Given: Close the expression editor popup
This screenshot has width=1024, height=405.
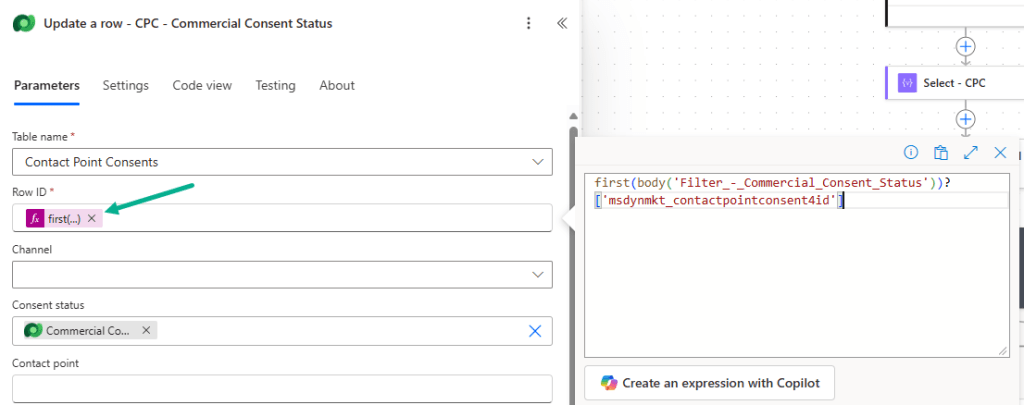Looking at the screenshot, I should (x=1000, y=153).
